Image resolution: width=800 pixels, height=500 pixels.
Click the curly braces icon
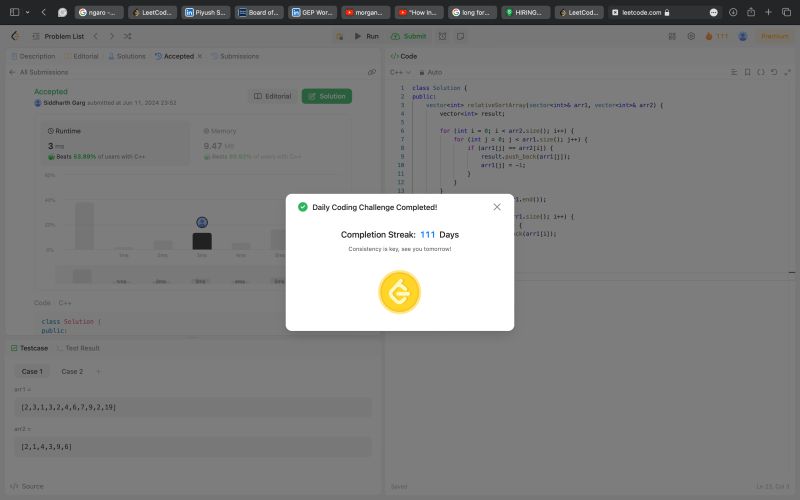pyautogui.click(x=761, y=72)
